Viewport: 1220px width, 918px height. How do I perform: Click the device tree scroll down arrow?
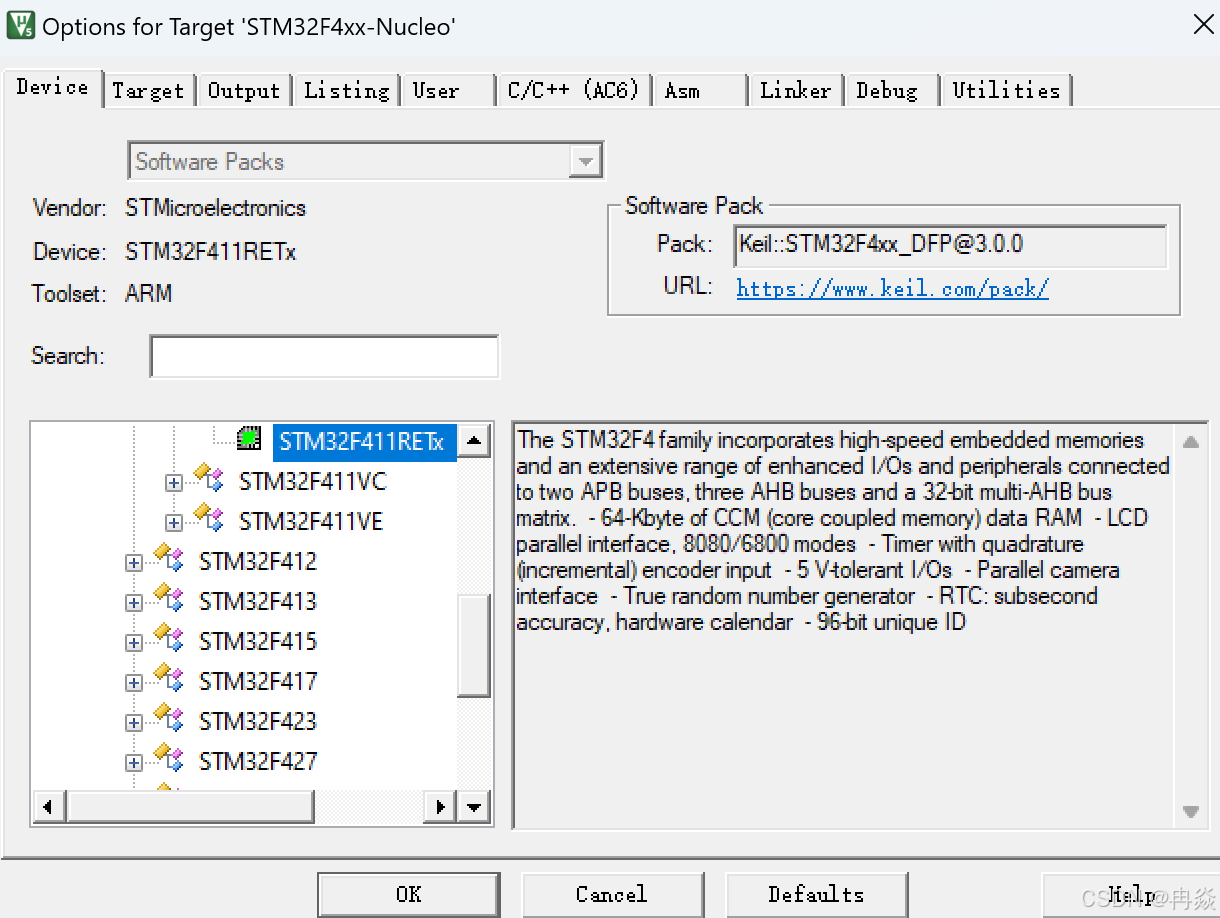(474, 806)
